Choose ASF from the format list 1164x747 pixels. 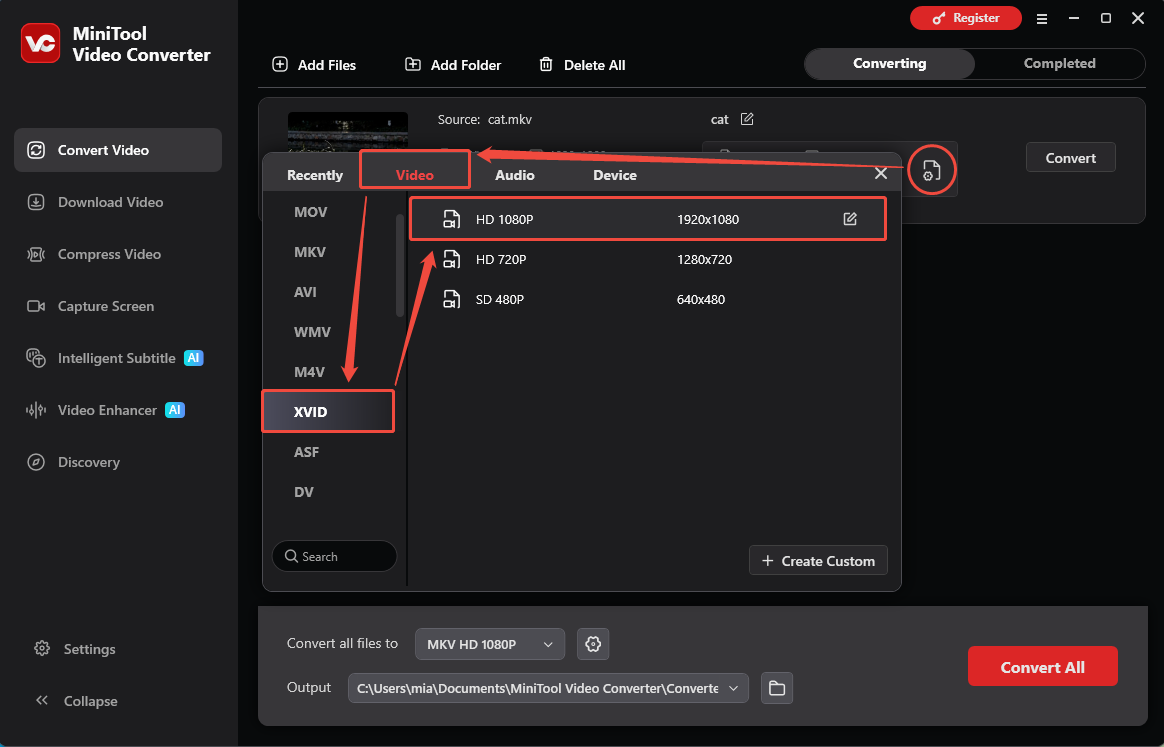coord(306,452)
